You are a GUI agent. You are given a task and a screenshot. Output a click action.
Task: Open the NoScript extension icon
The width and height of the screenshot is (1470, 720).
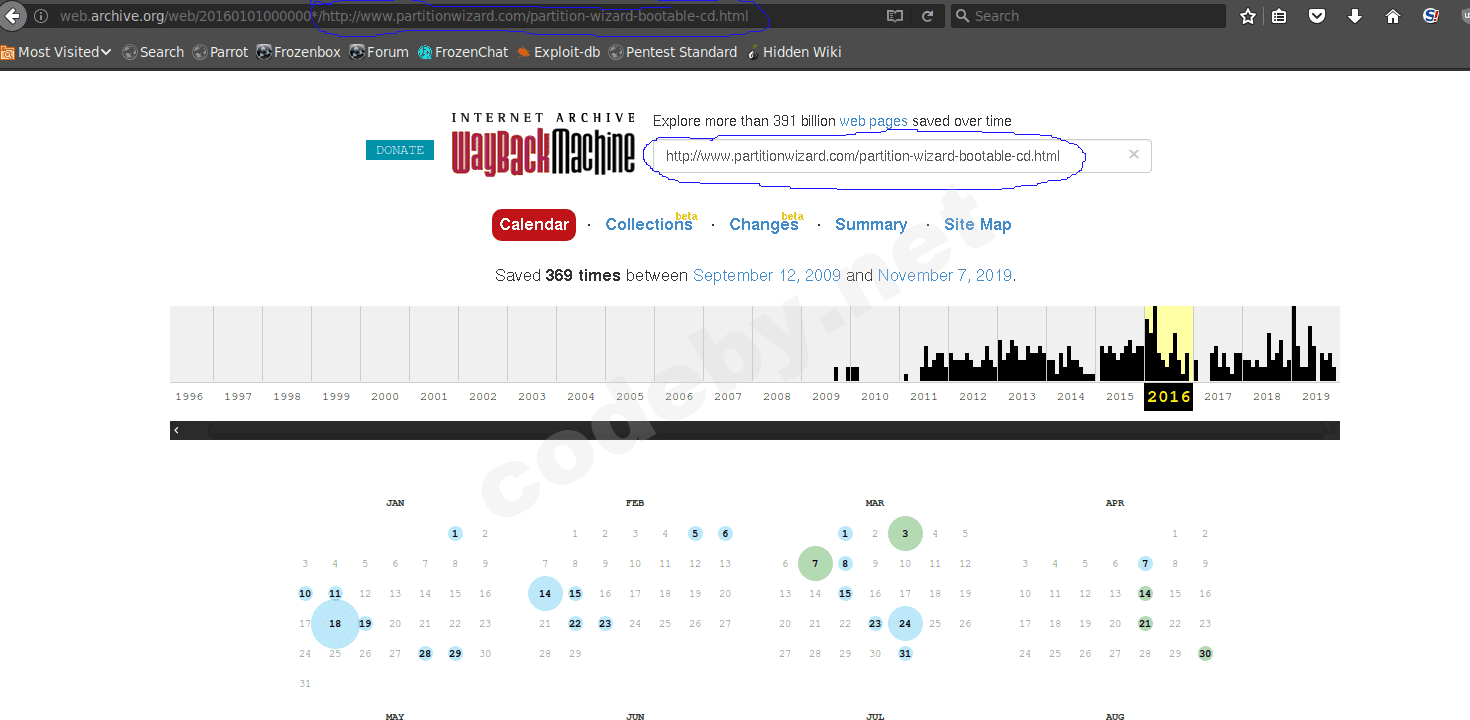click(1431, 16)
